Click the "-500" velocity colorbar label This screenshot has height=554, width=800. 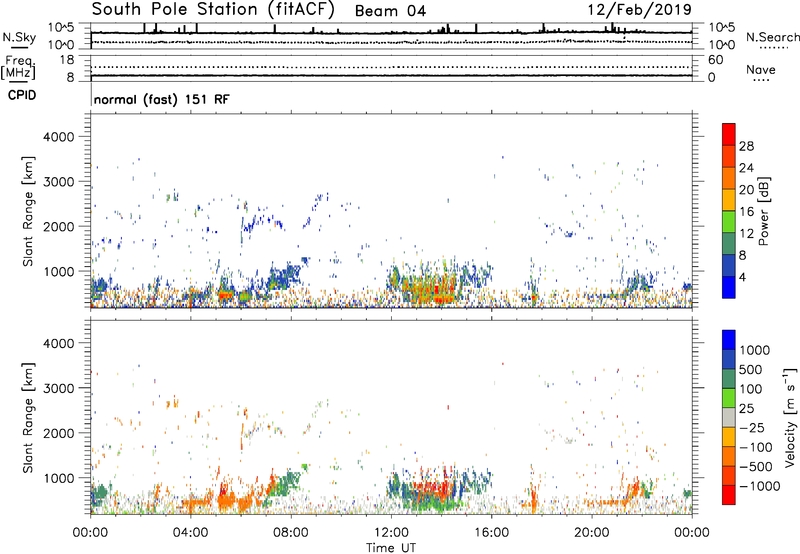[x=756, y=467]
